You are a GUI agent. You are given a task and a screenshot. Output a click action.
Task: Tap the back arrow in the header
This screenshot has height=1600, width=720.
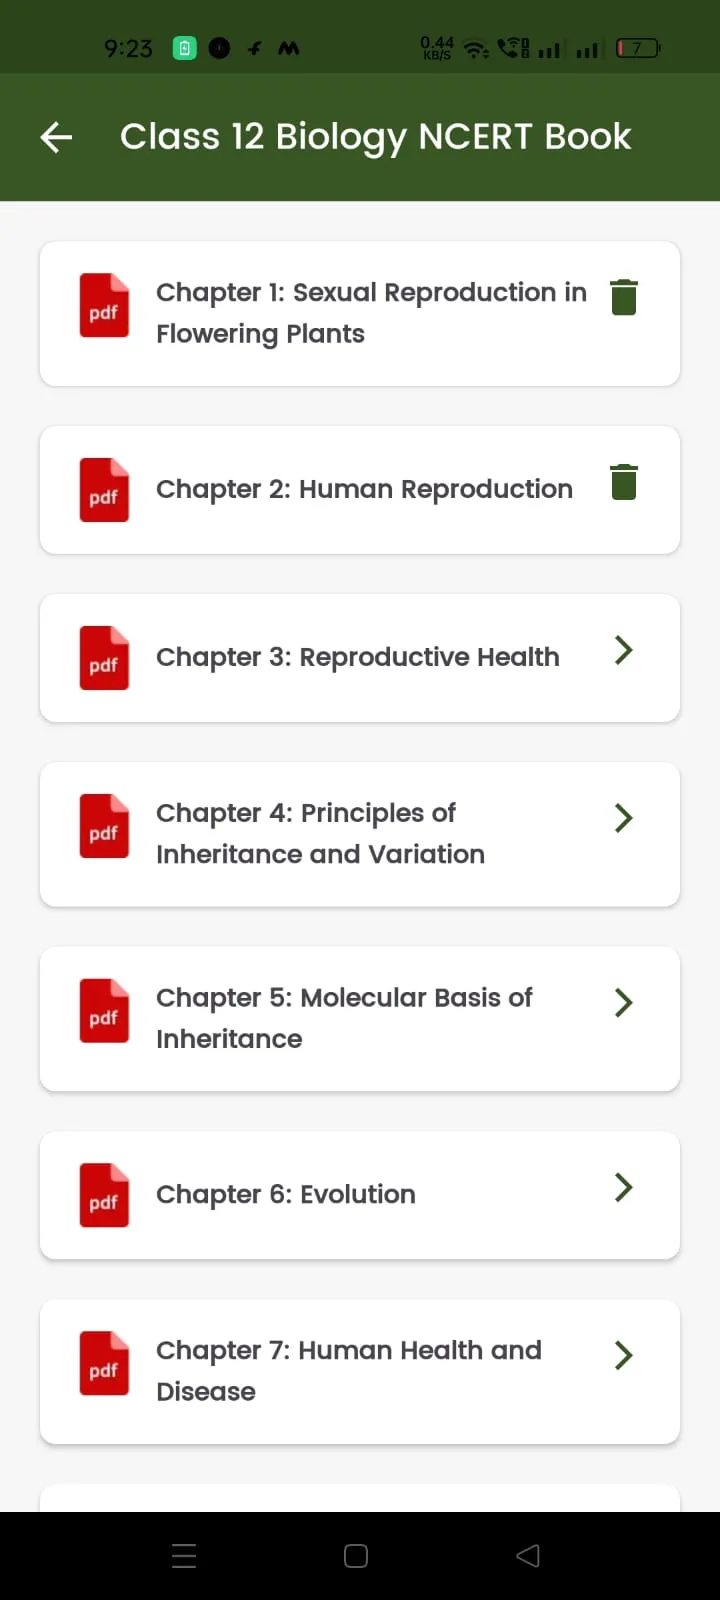(57, 137)
